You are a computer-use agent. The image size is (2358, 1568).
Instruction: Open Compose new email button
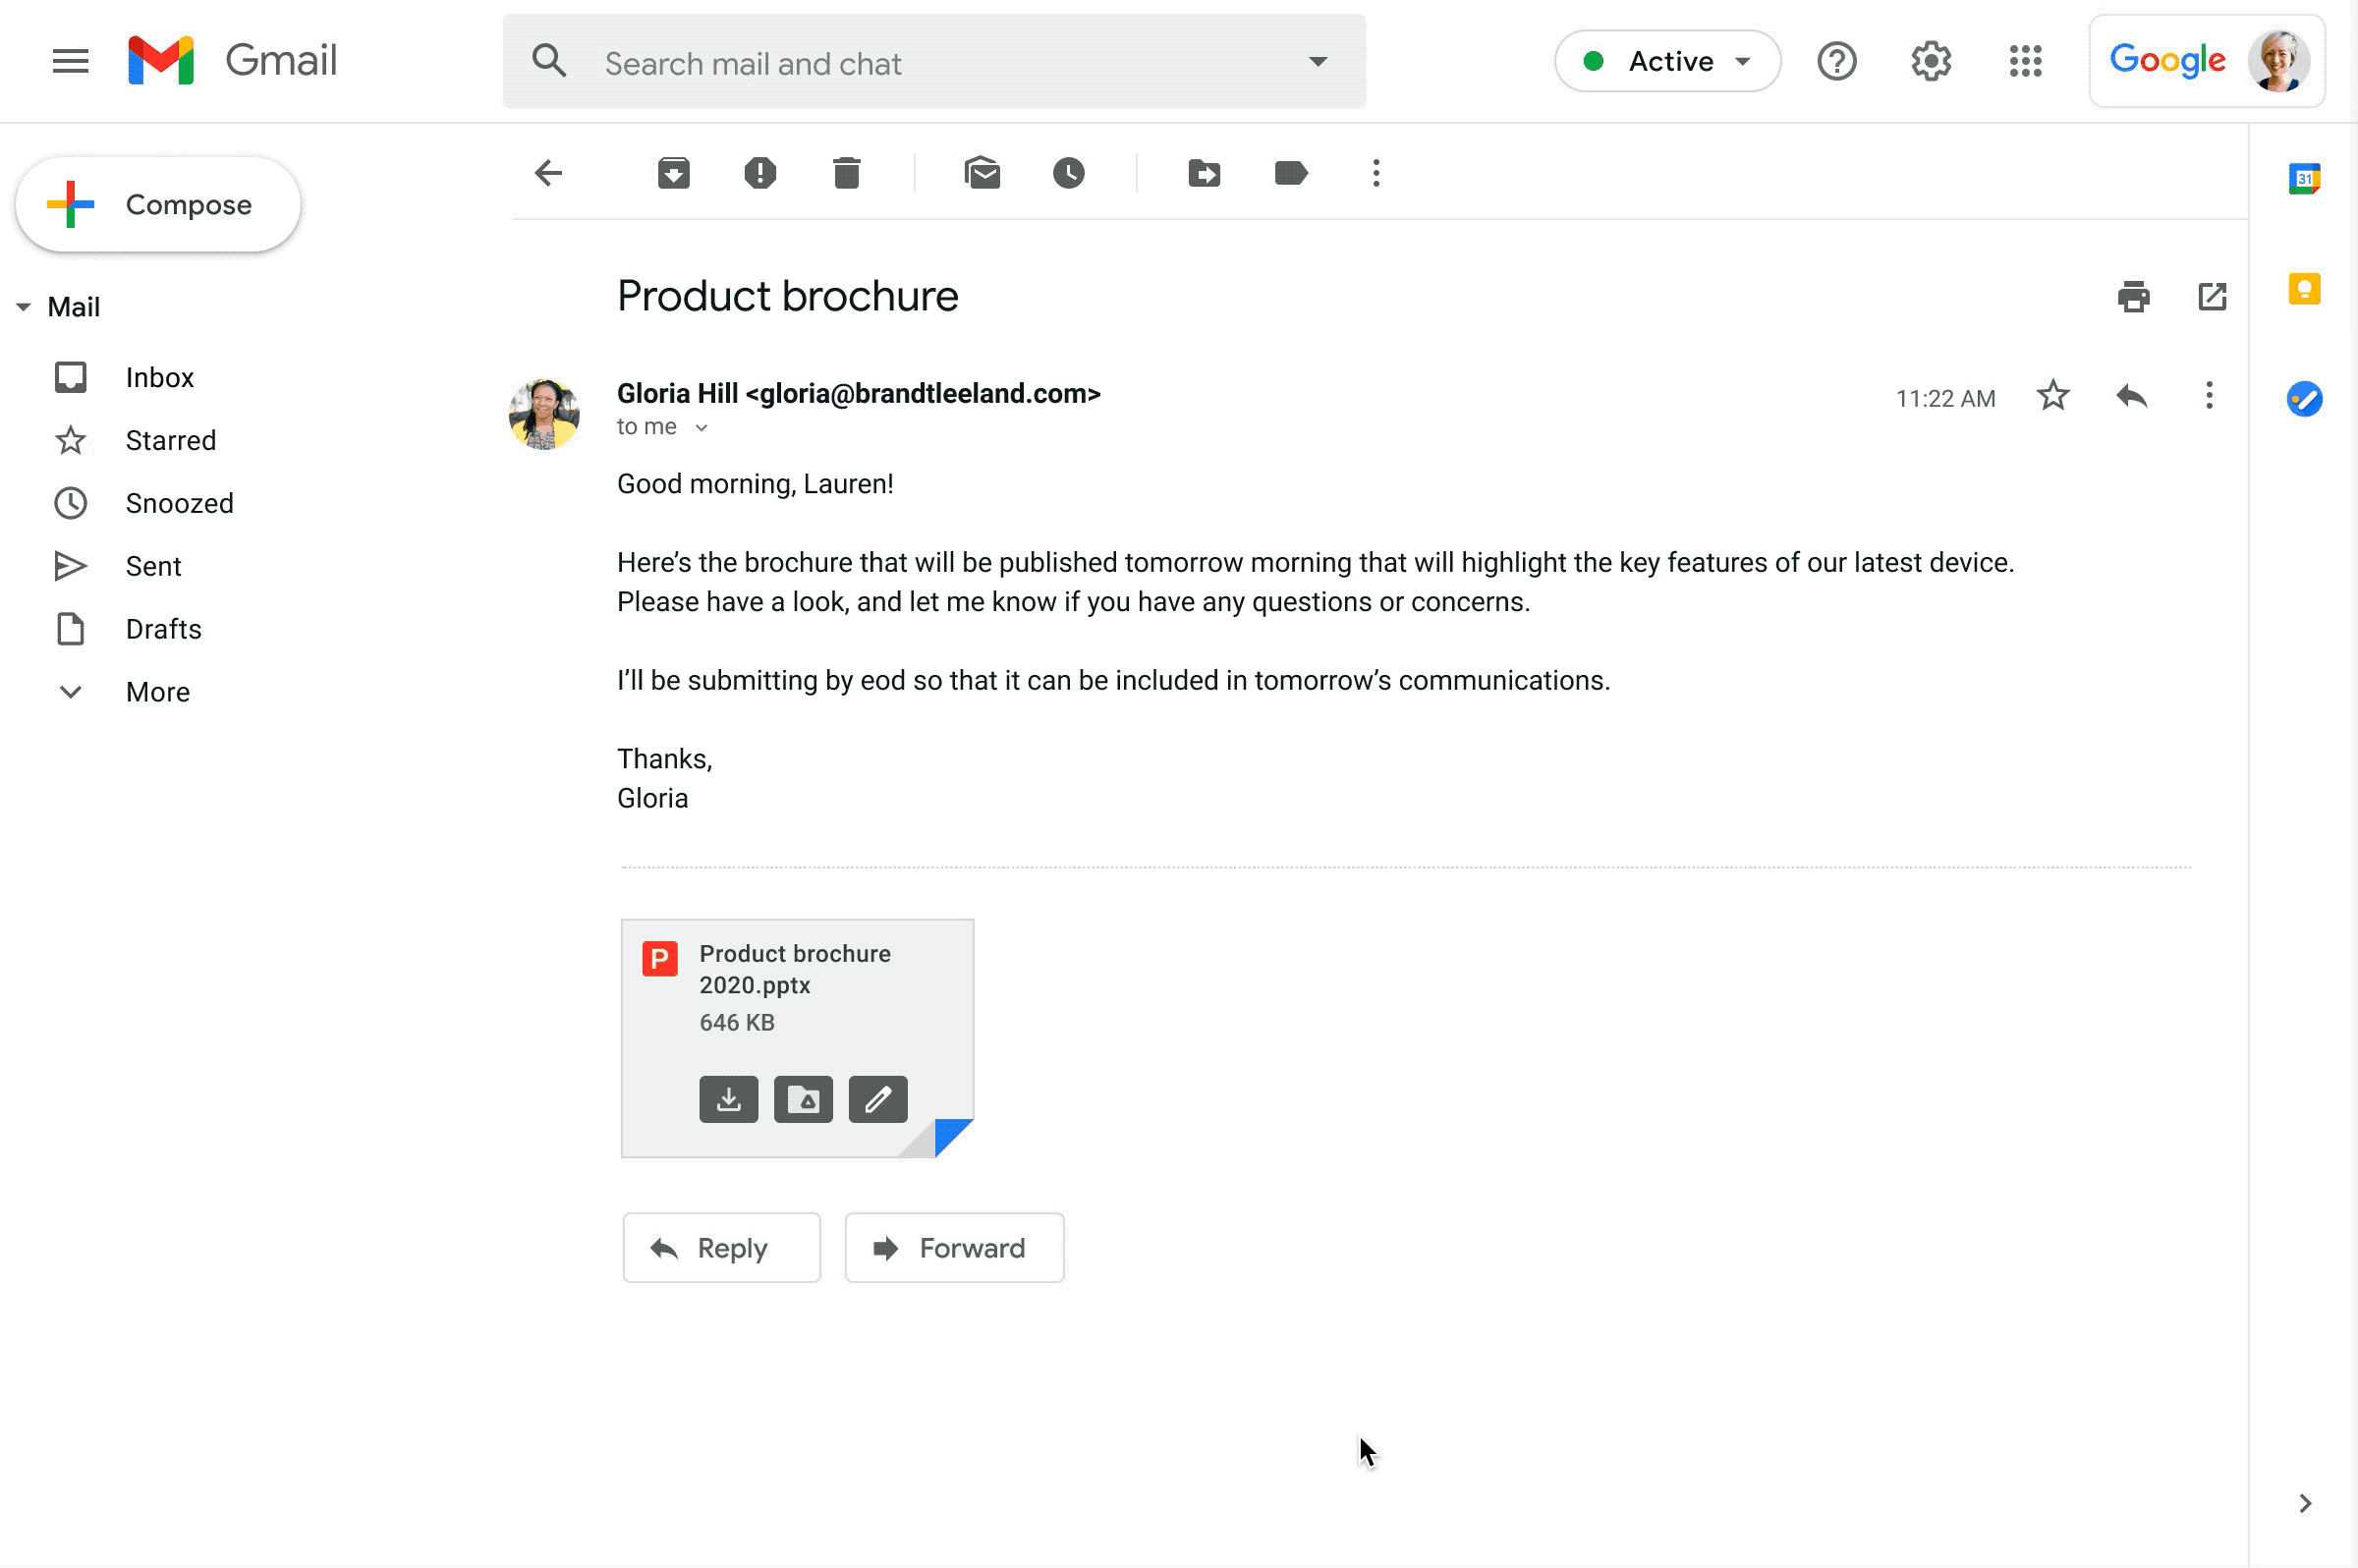point(155,203)
